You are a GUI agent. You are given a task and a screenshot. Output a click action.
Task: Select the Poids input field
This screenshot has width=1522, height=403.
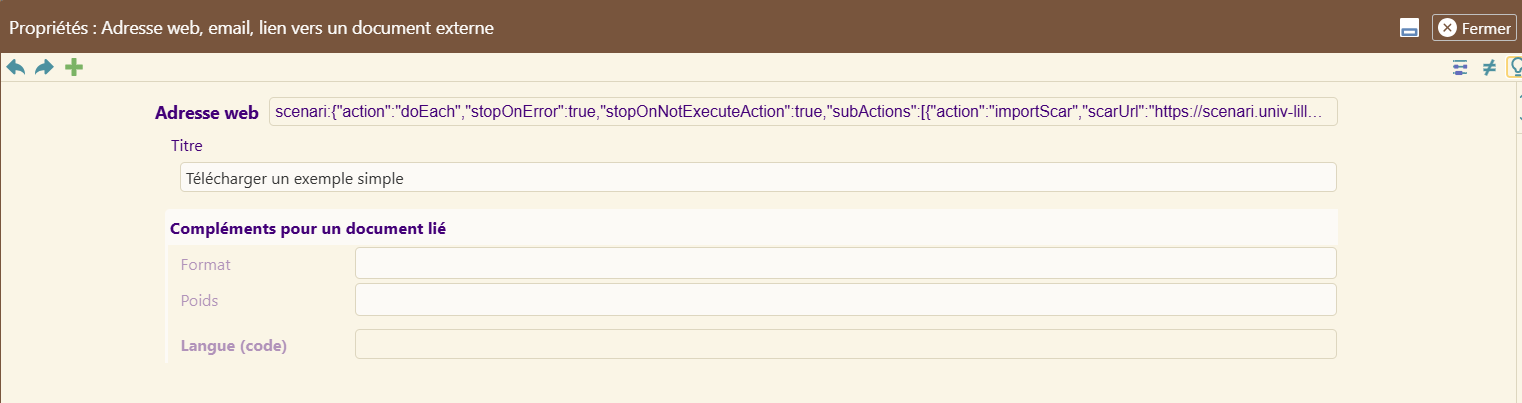click(846, 299)
